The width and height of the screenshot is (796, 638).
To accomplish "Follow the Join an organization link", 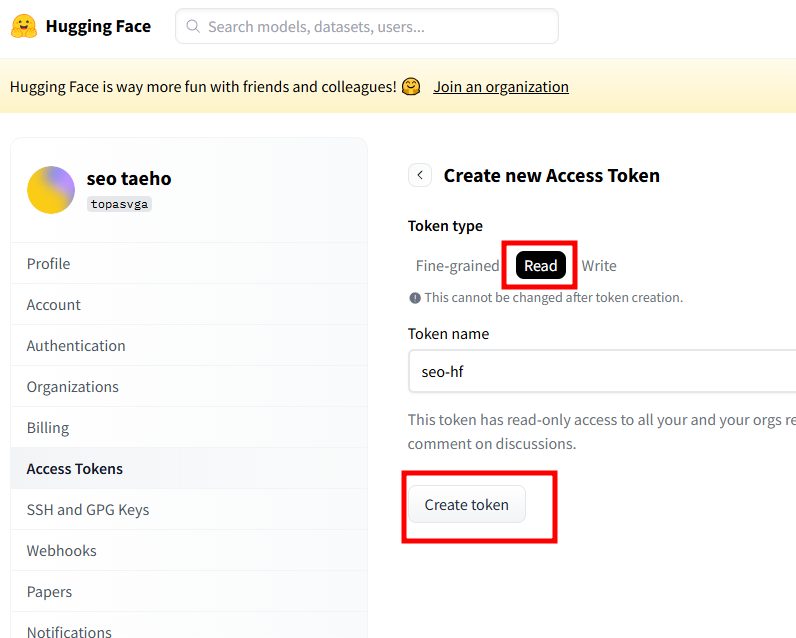I will tap(501, 87).
